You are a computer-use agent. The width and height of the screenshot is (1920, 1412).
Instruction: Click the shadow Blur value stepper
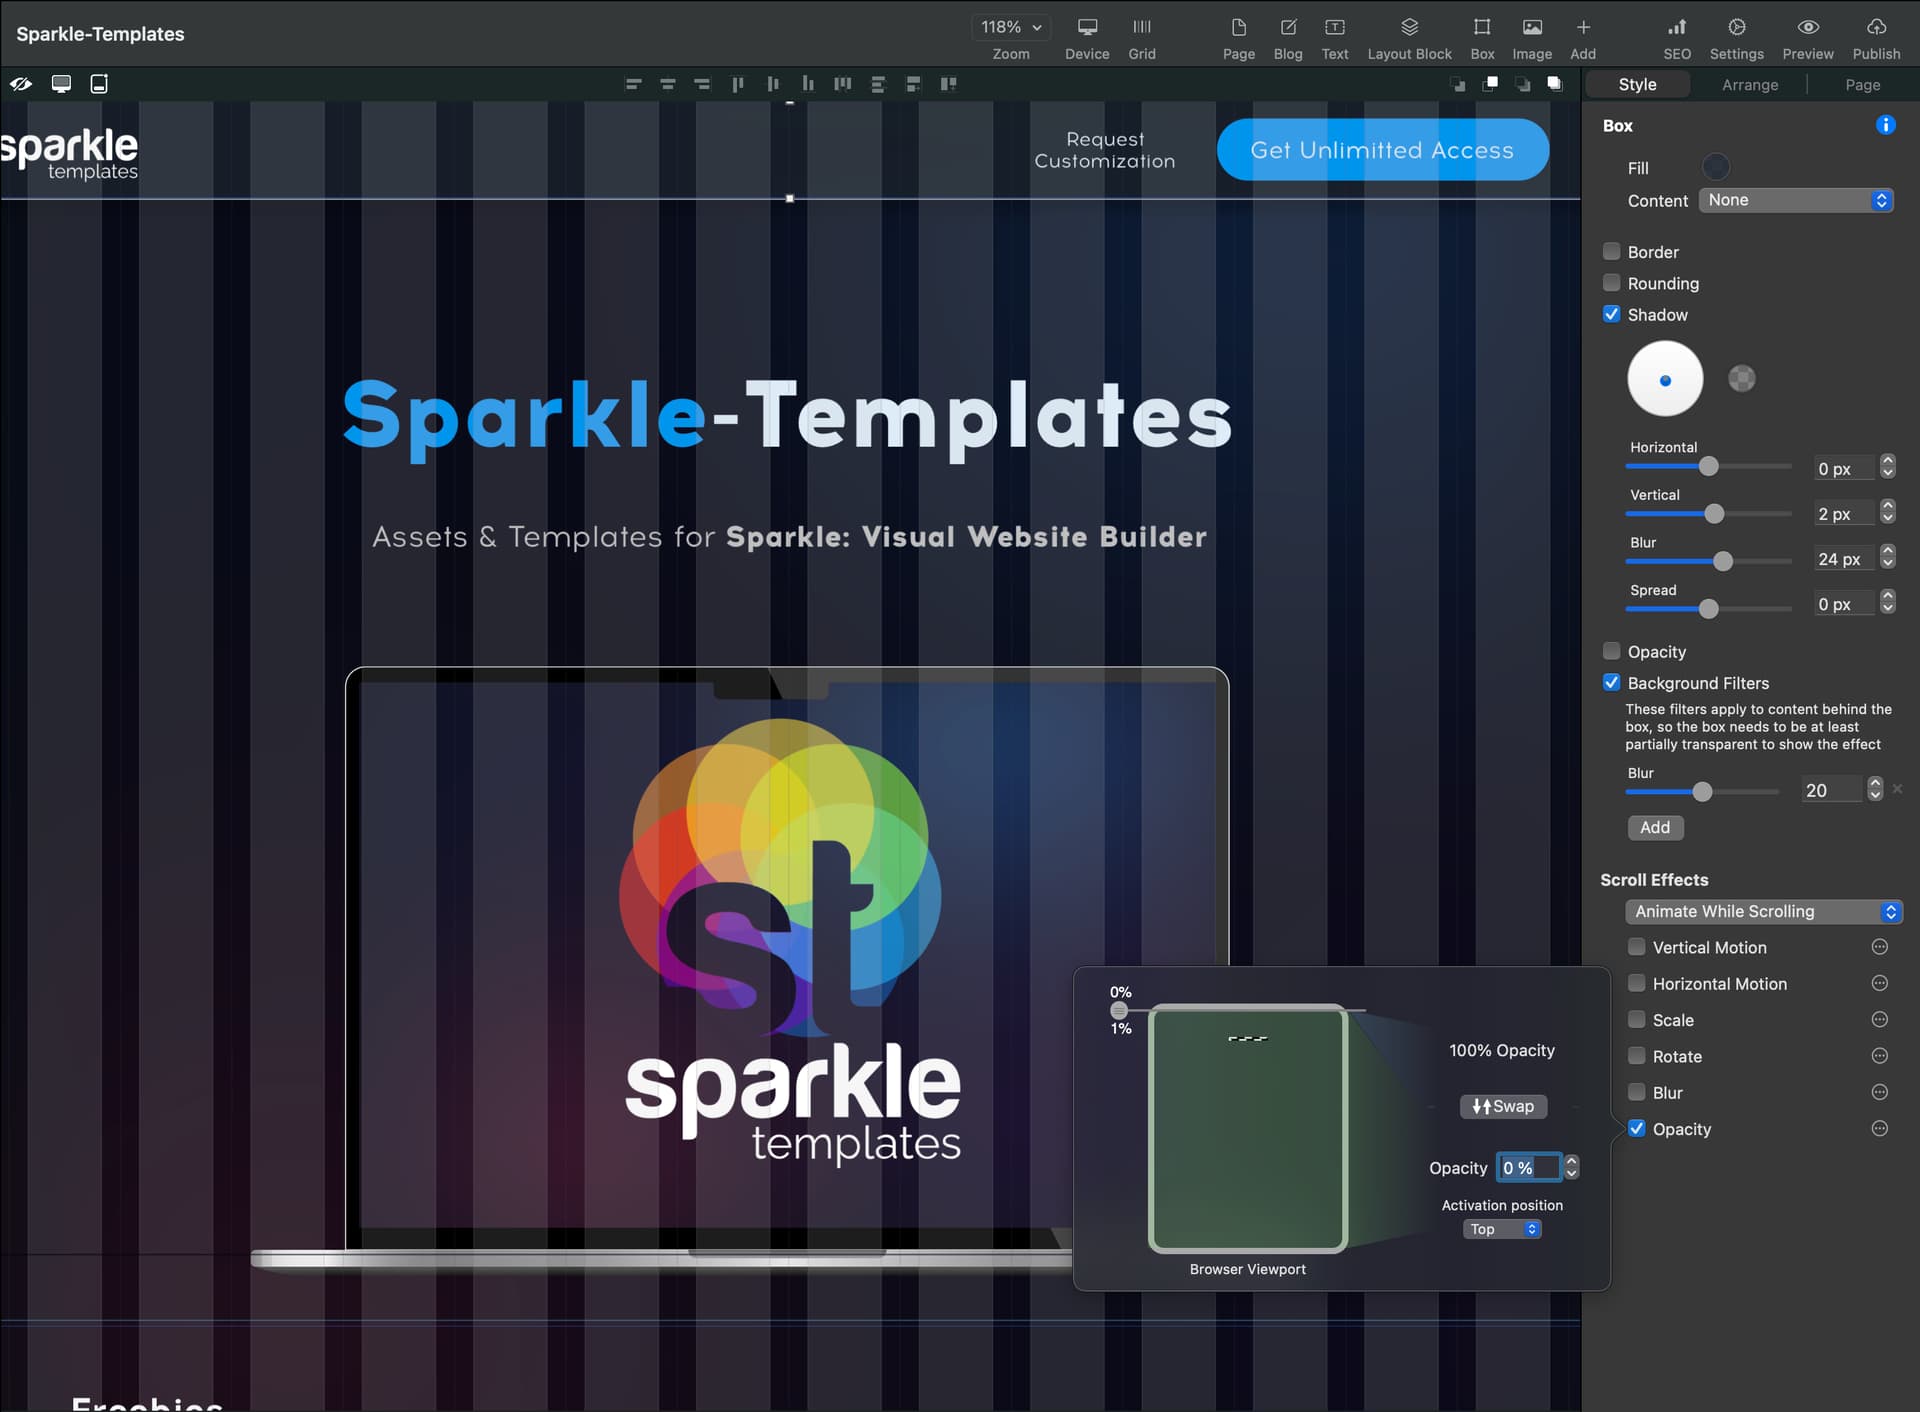tap(1887, 556)
